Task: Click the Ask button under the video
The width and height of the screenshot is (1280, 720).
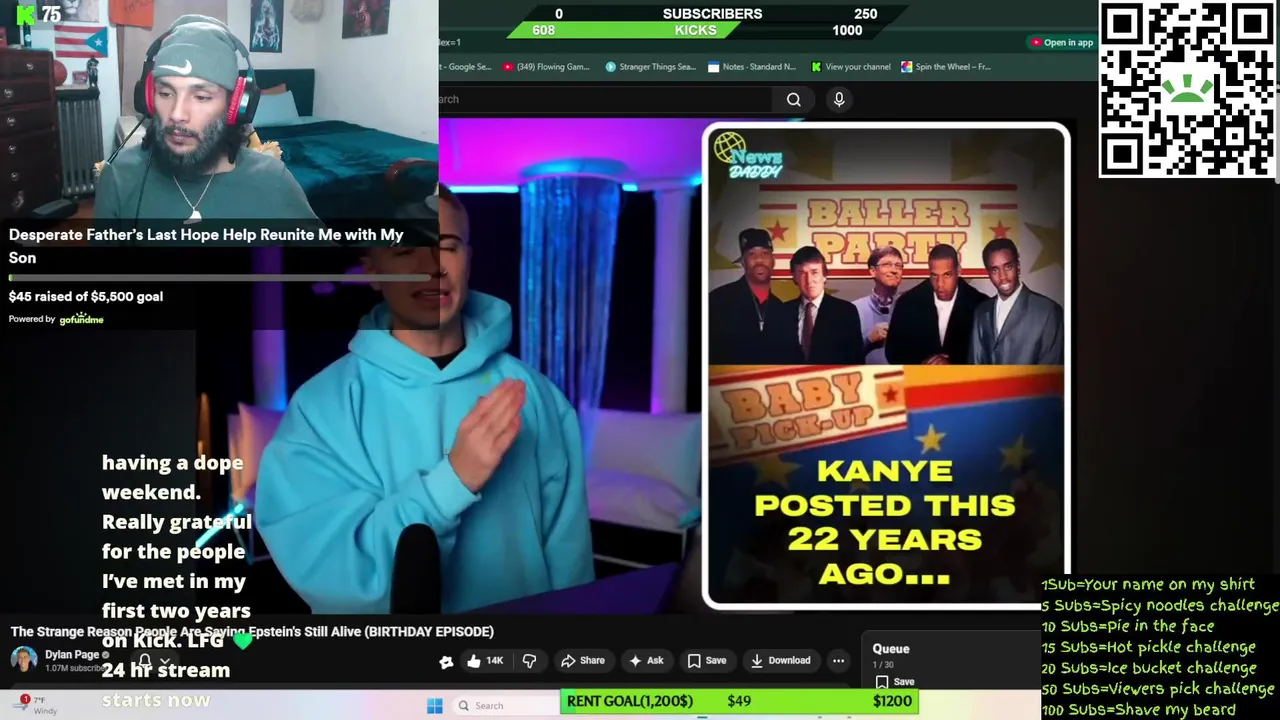Action: click(x=646, y=660)
